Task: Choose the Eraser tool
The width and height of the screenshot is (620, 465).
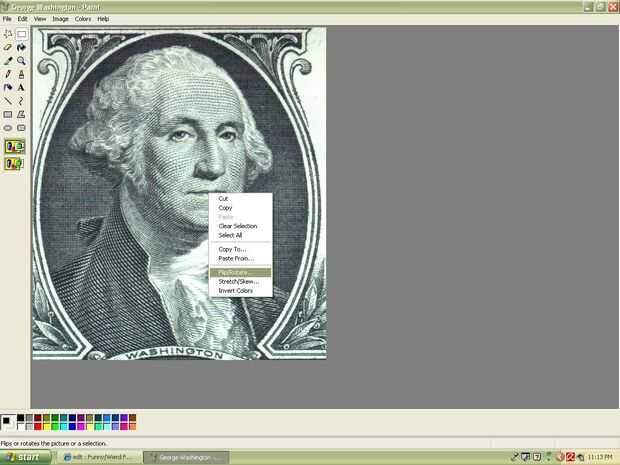Action: click(8, 47)
